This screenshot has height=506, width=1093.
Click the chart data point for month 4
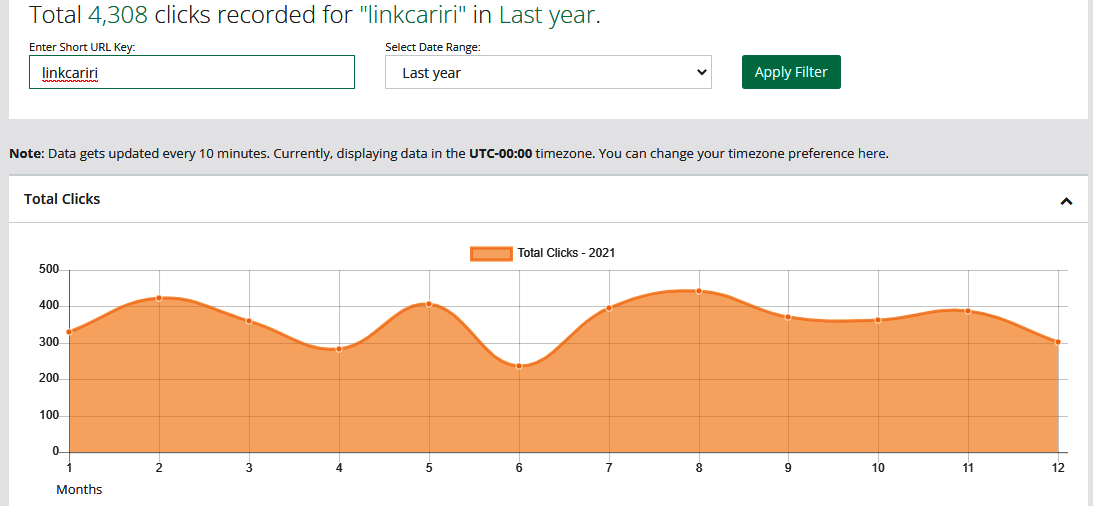pyautogui.click(x=339, y=349)
